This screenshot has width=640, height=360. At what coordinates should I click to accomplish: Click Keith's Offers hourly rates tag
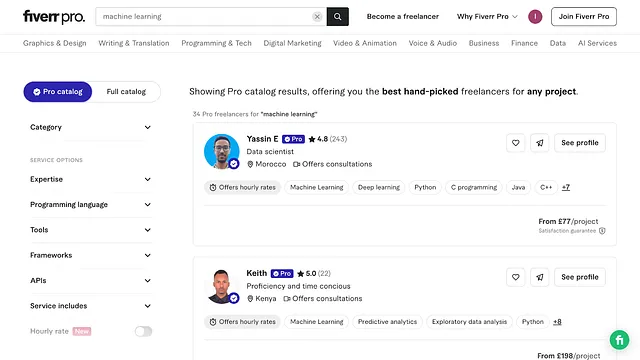pos(242,322)
